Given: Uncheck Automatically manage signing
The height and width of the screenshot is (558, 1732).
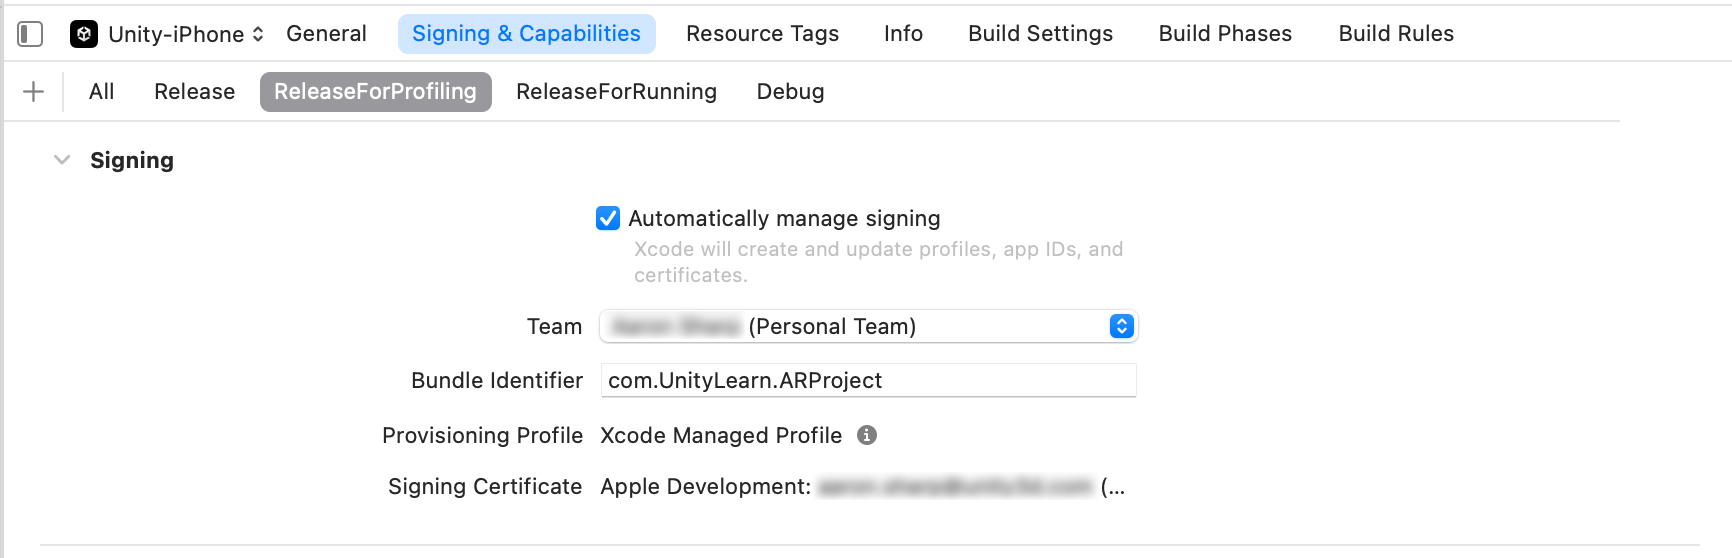Looking at the screenshot, I should pyautogui.click(x=608, y=218).
